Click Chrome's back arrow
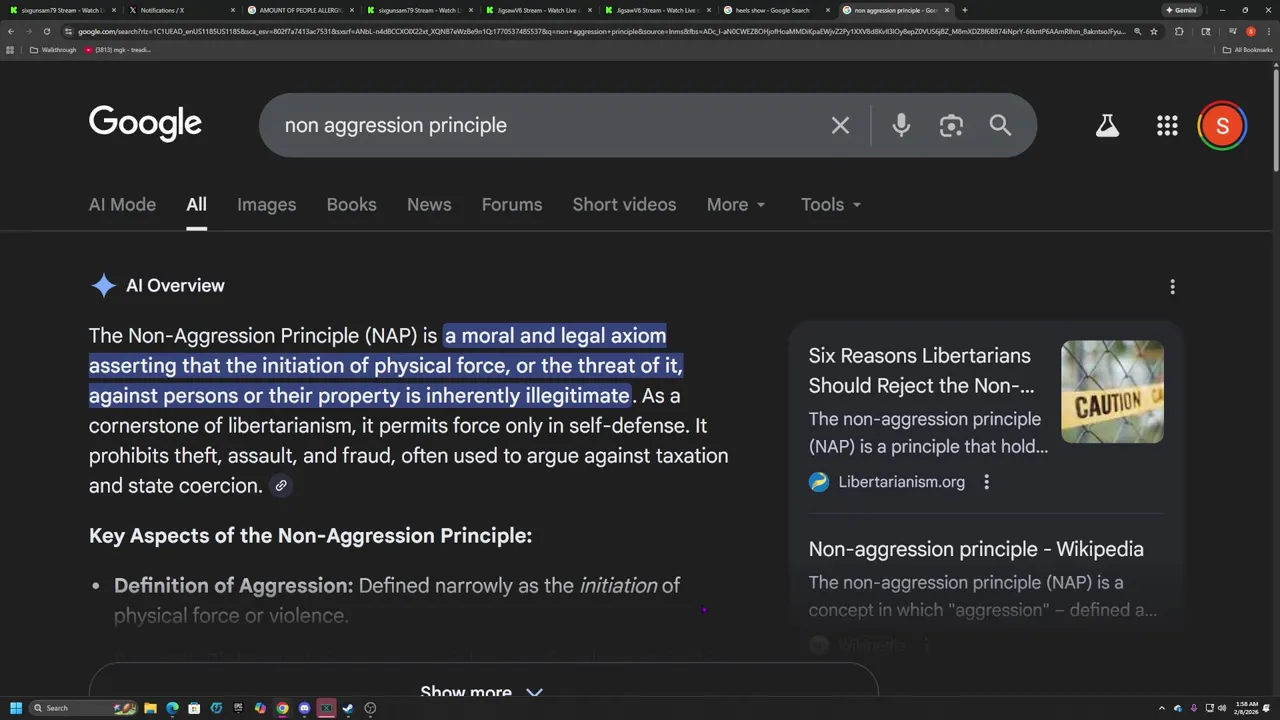 click(x=10, y=31)
